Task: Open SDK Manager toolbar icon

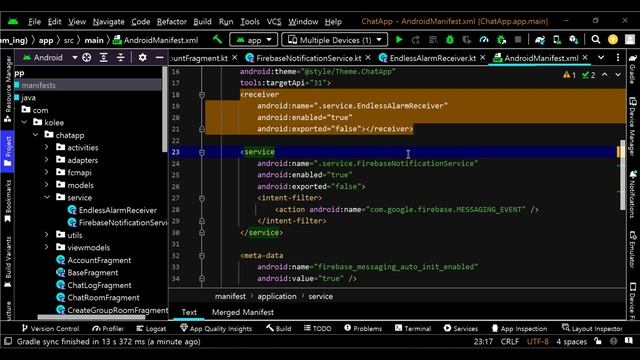Action: [573, 40]
